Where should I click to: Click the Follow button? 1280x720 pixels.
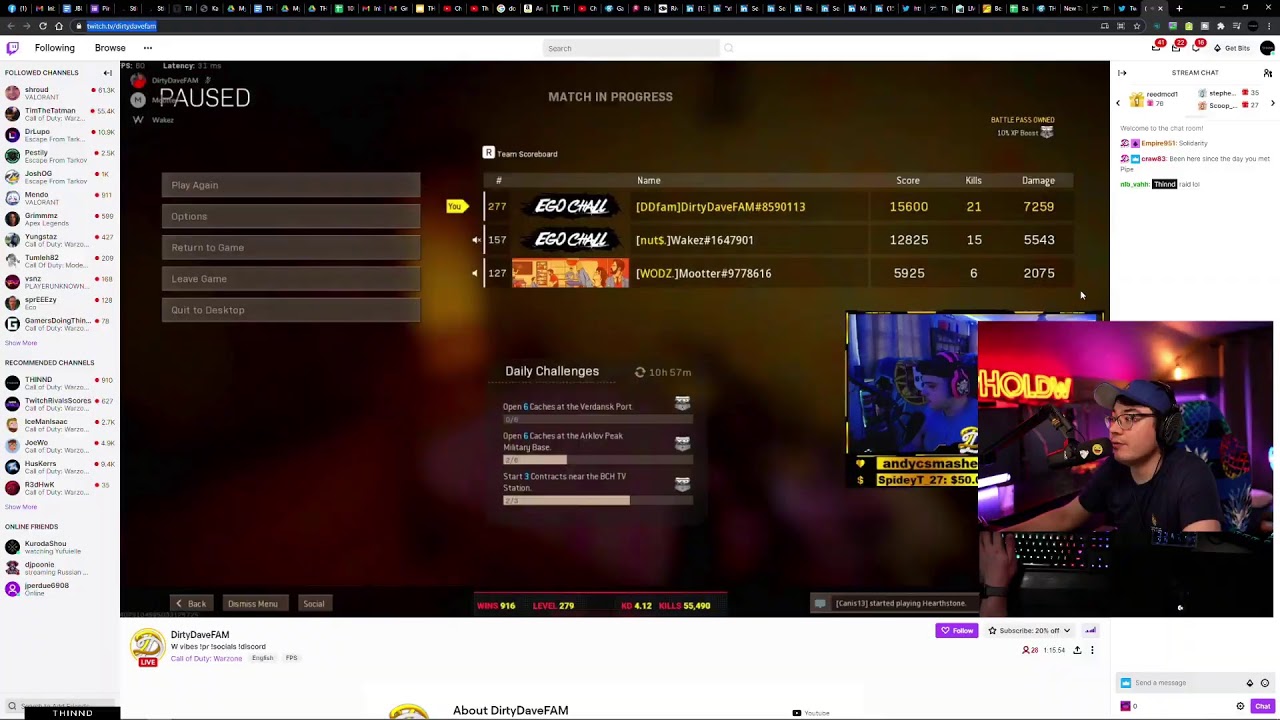point(957,630)
